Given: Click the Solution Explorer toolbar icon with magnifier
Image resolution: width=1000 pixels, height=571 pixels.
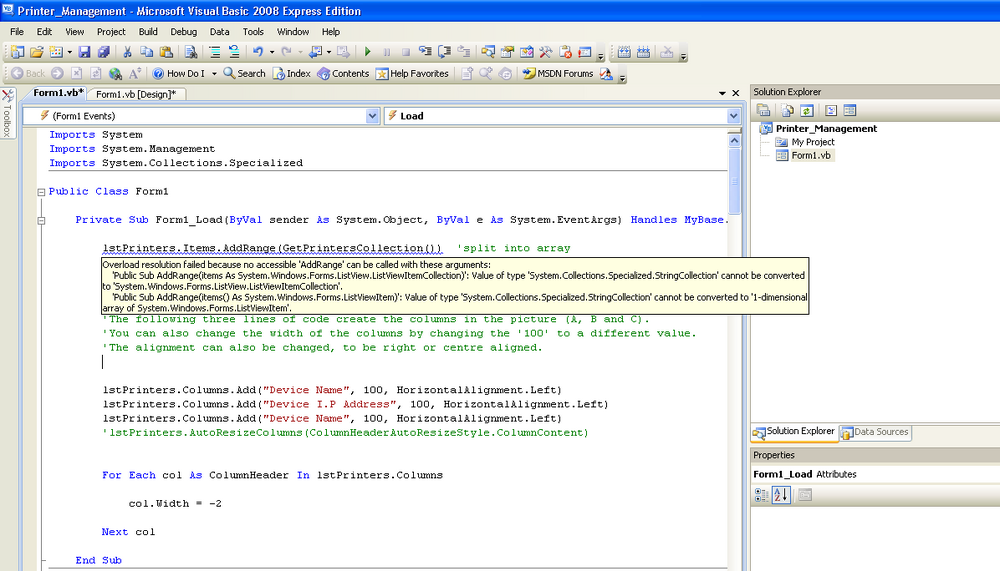Looking at the screenshot, I should pos(488,52).
